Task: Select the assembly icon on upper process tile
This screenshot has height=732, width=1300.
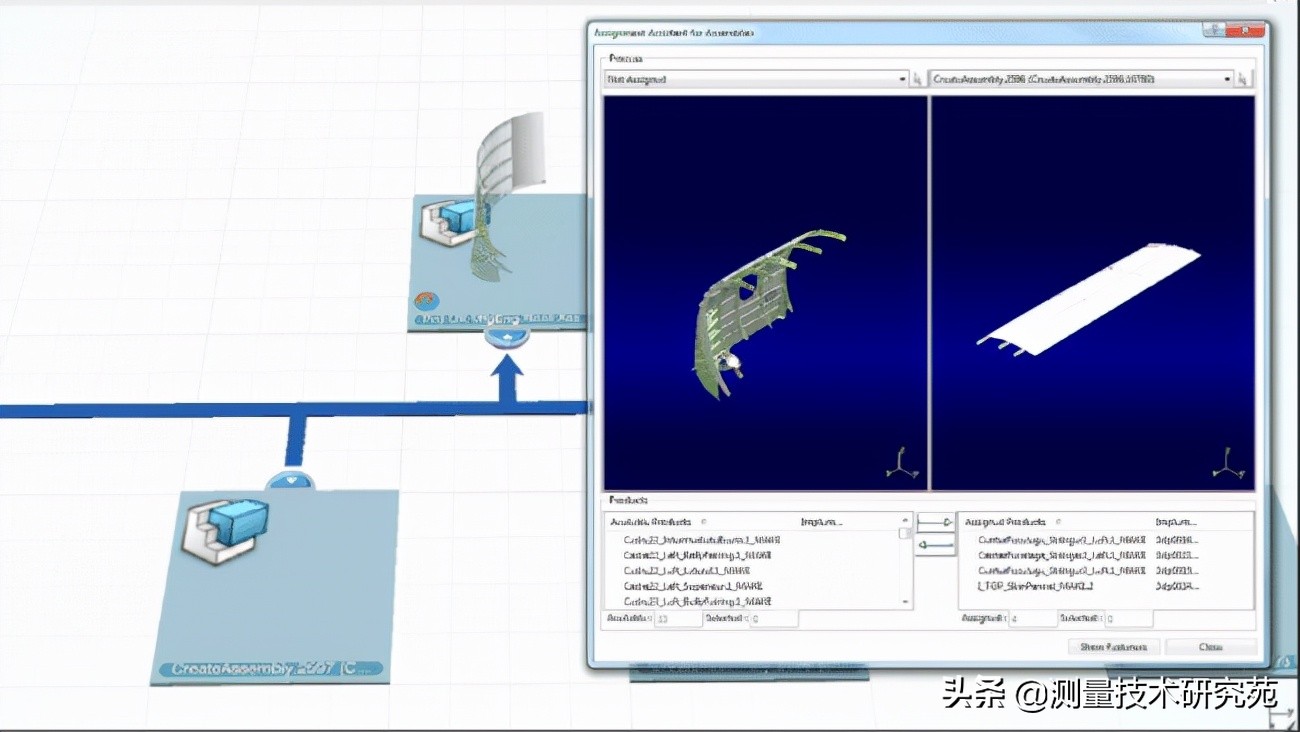Action: point(448,222)
